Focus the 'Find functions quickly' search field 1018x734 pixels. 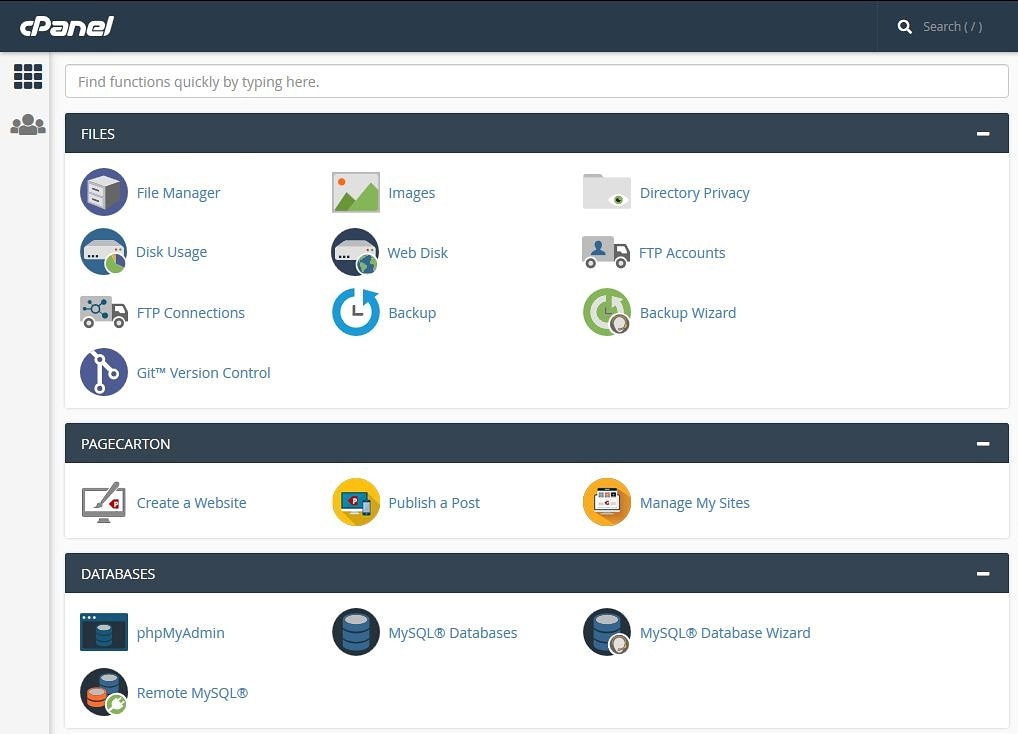point(537,81)
